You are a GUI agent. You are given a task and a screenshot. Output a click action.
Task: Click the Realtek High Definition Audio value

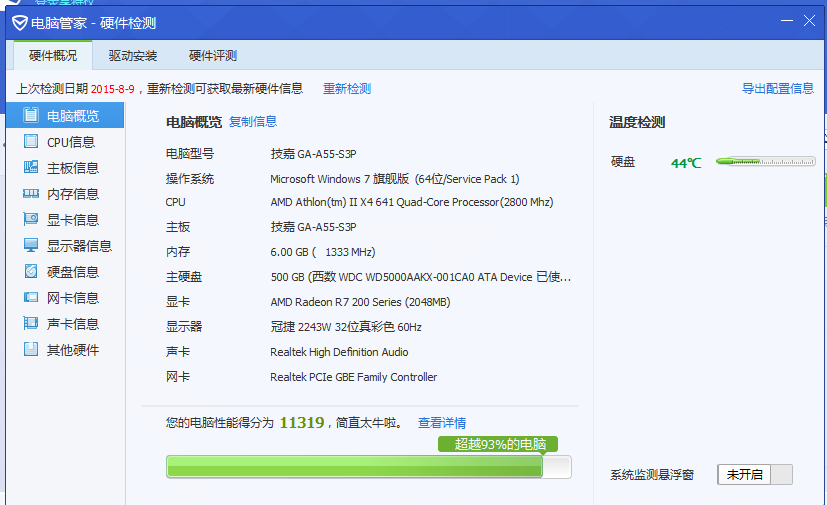point(339,352)
